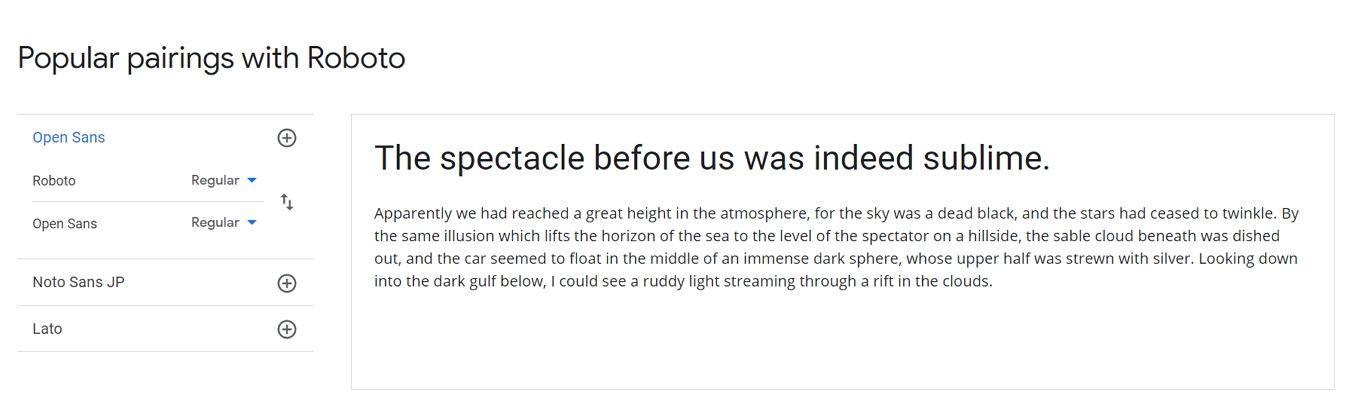1364x413 pixels.
Task: Click the paragraph line starting with 'Apparently'
Action: [x=836, y=214]
